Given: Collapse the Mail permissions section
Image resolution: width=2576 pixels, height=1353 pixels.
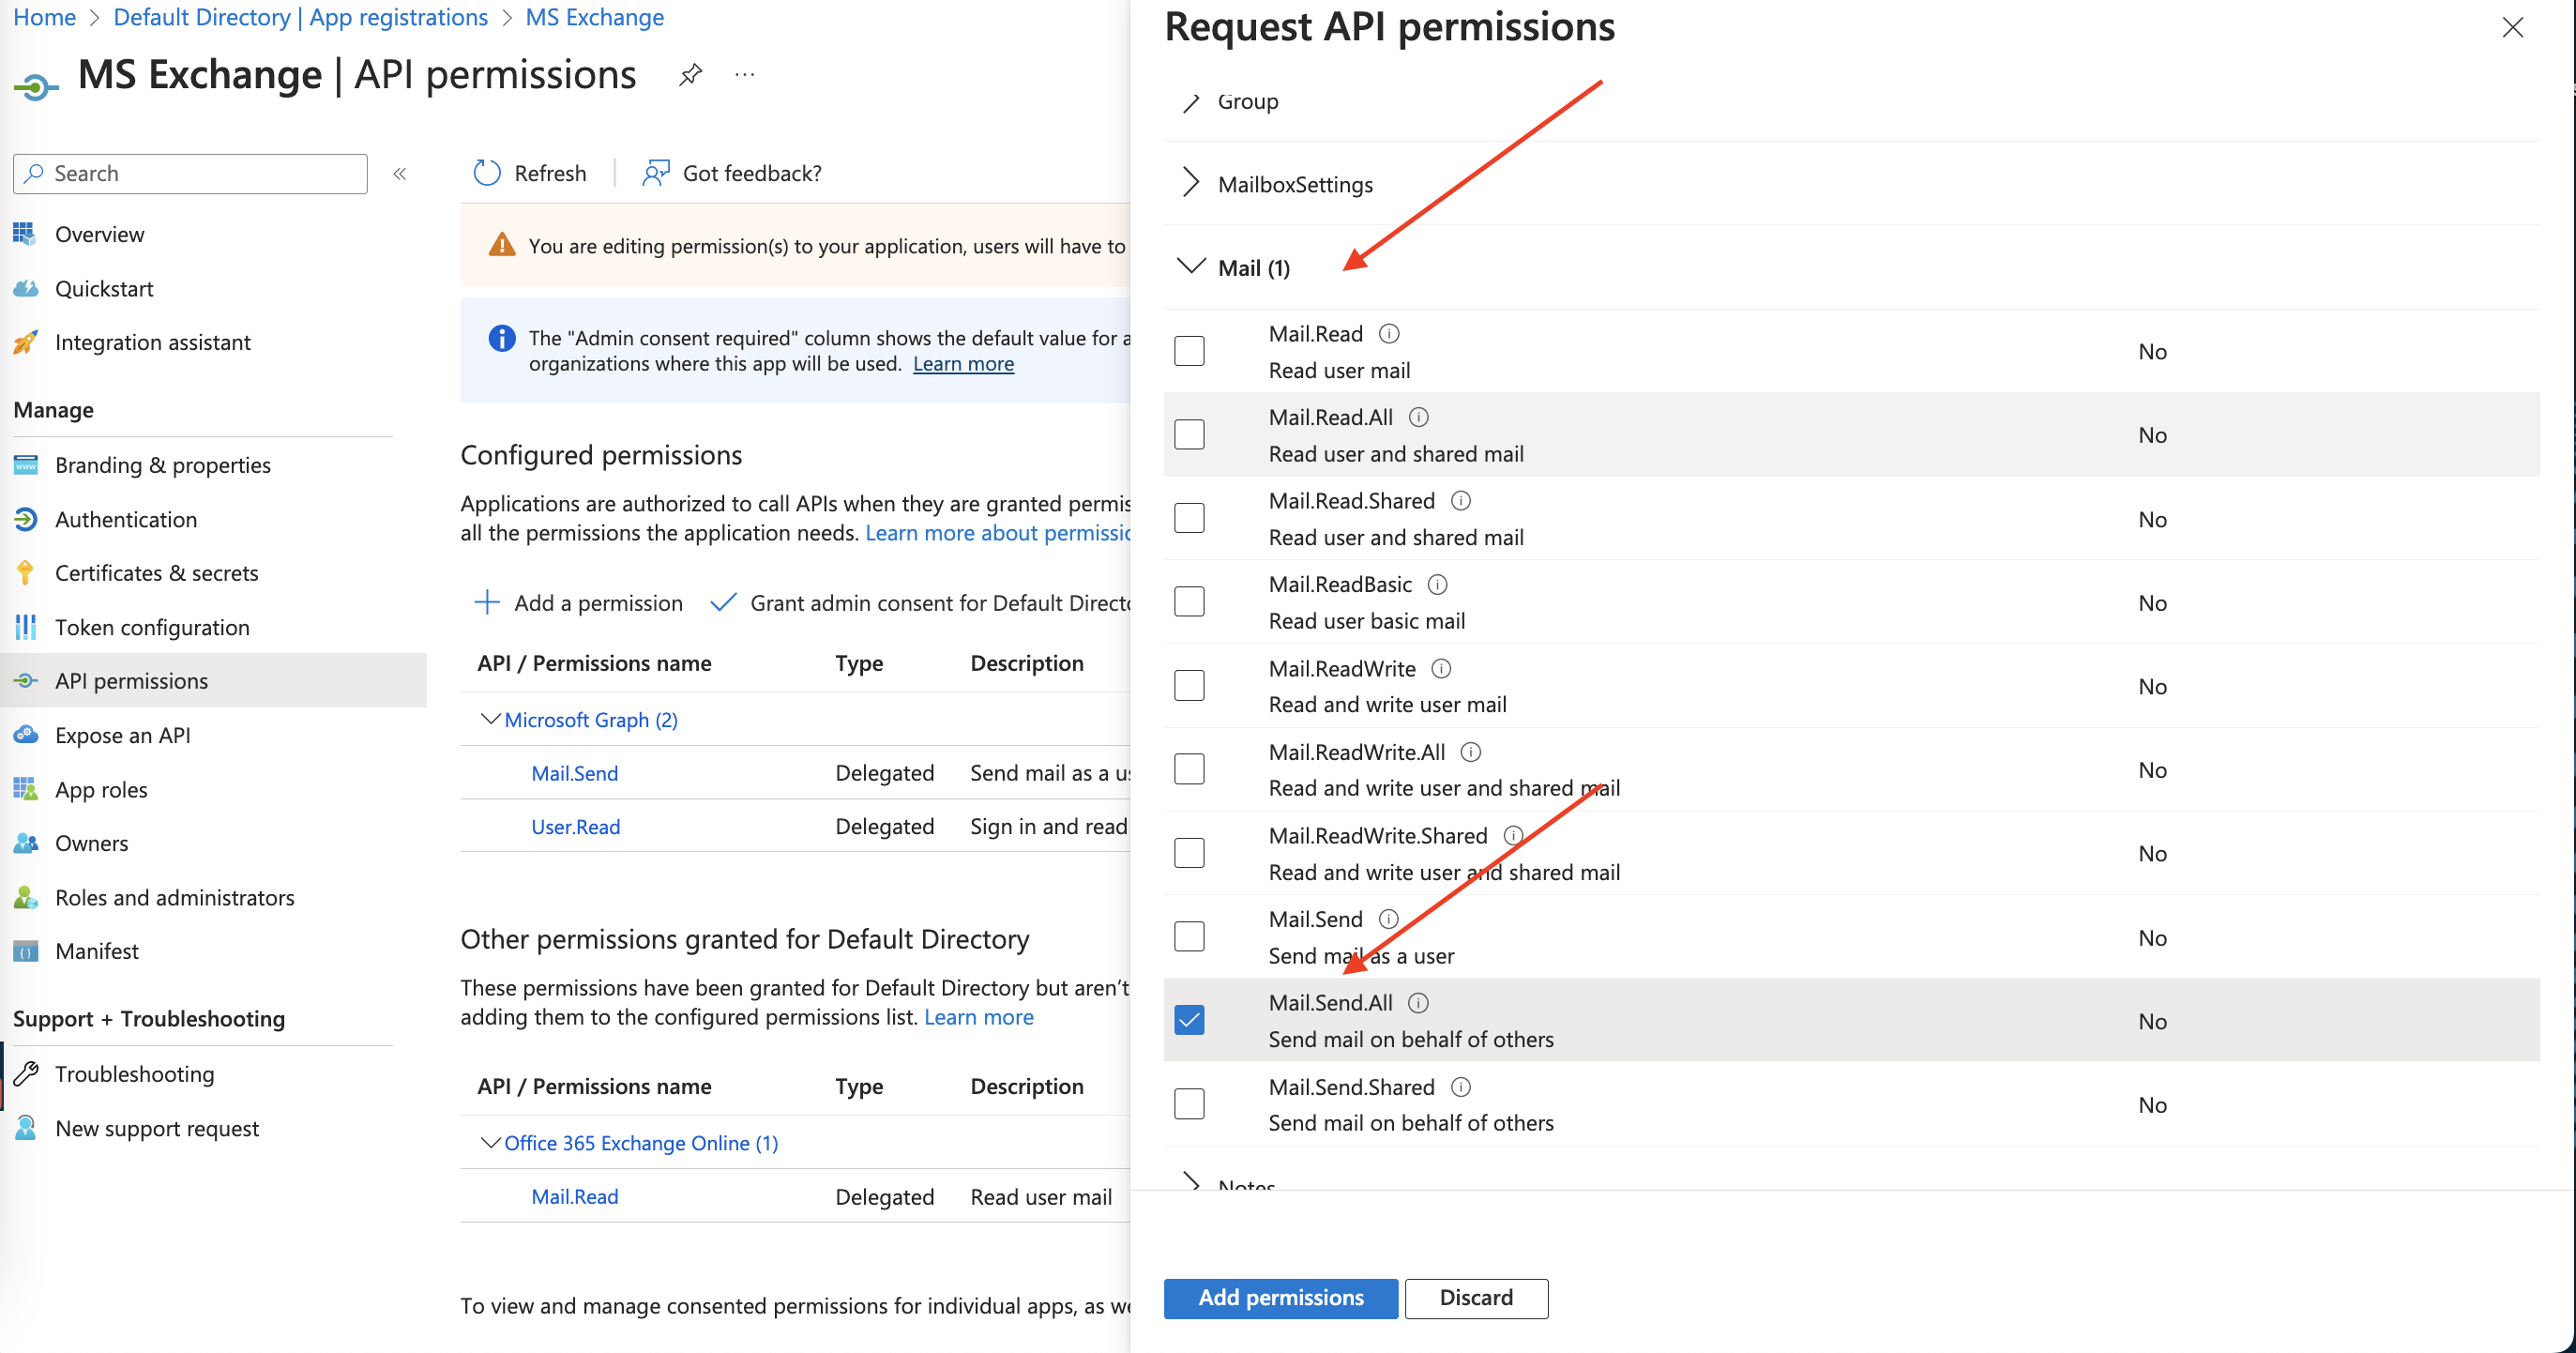Looking at the screenshot, I should pos(1190,267).
